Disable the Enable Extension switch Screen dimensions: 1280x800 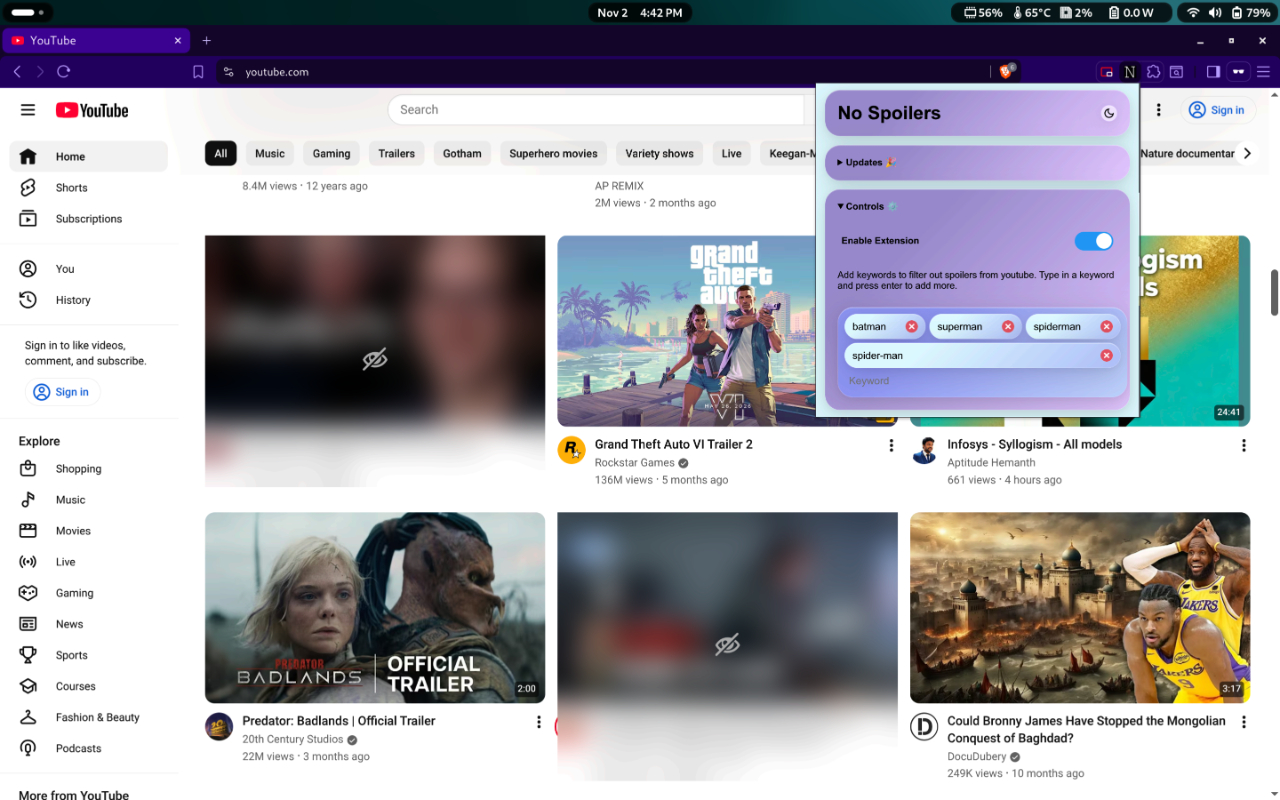point(1093,241)
